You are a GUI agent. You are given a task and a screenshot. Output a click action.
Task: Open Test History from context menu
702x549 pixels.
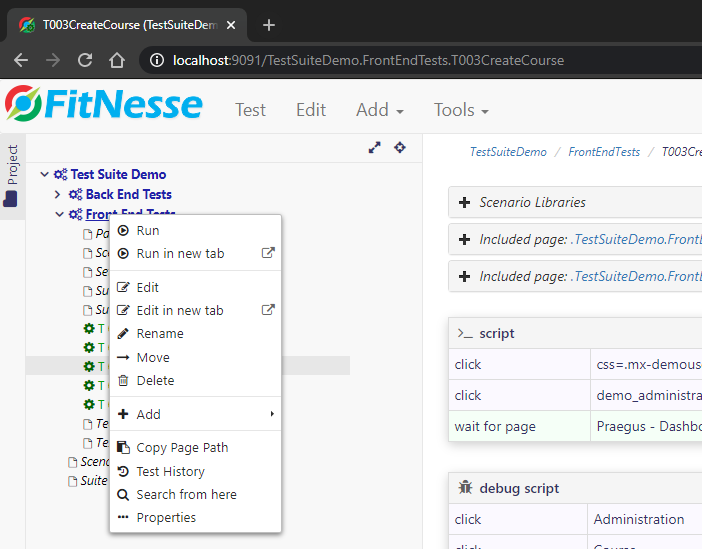[195, 471]
